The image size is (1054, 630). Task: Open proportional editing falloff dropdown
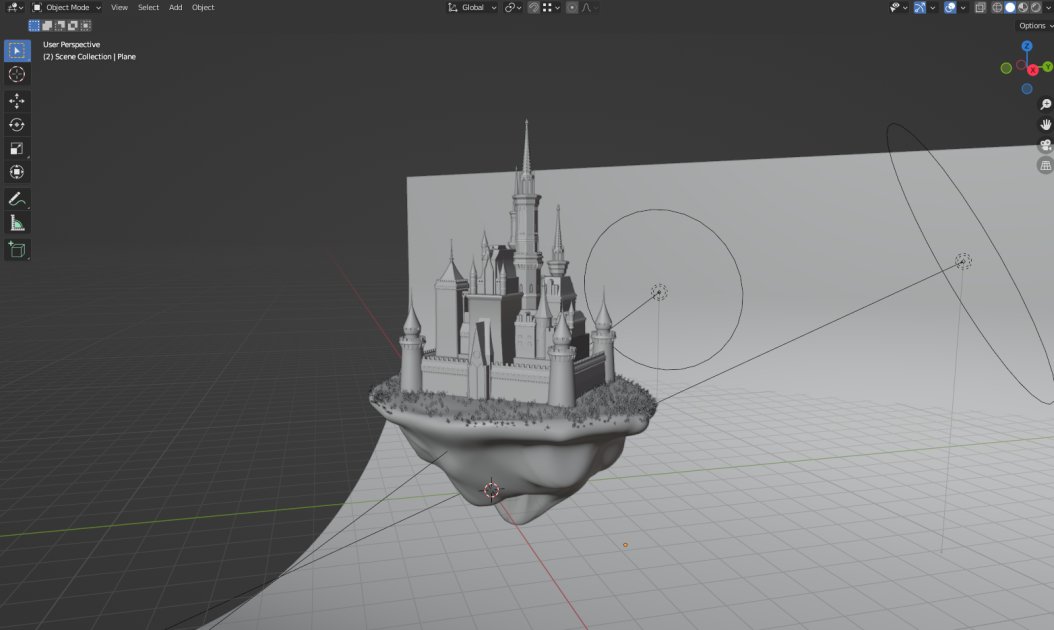point(589,7)
